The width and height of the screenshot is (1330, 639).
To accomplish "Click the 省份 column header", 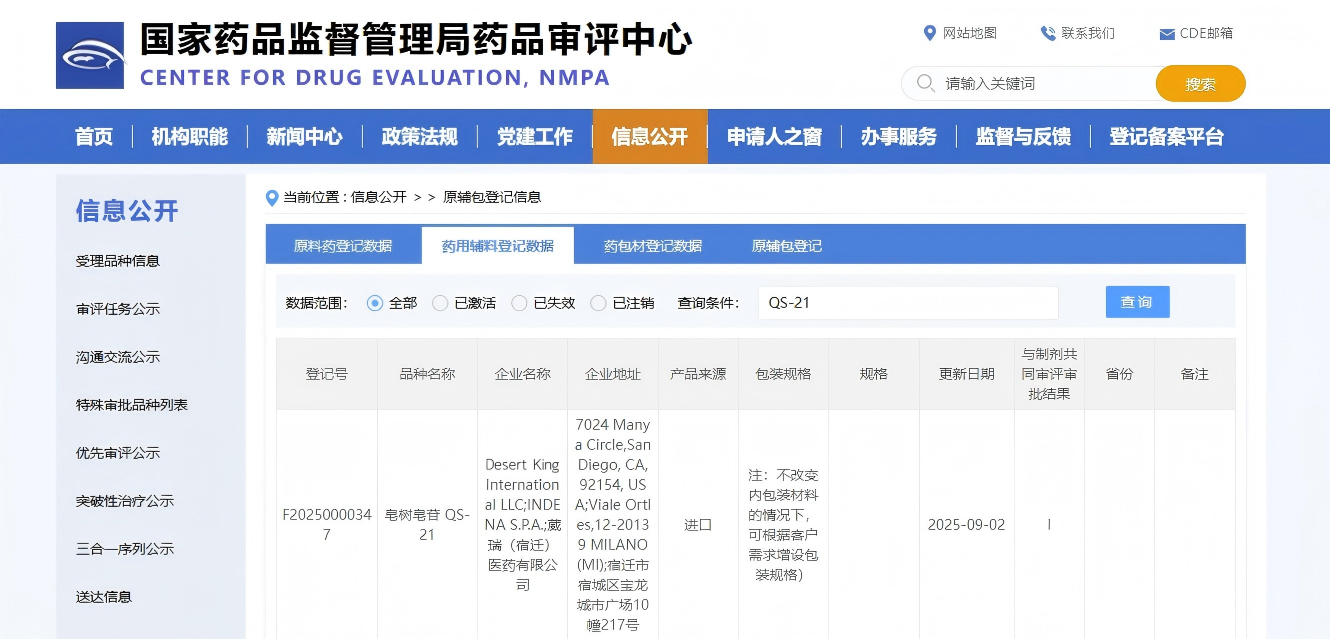I will pyautogui.click(x=1119, y=374).
